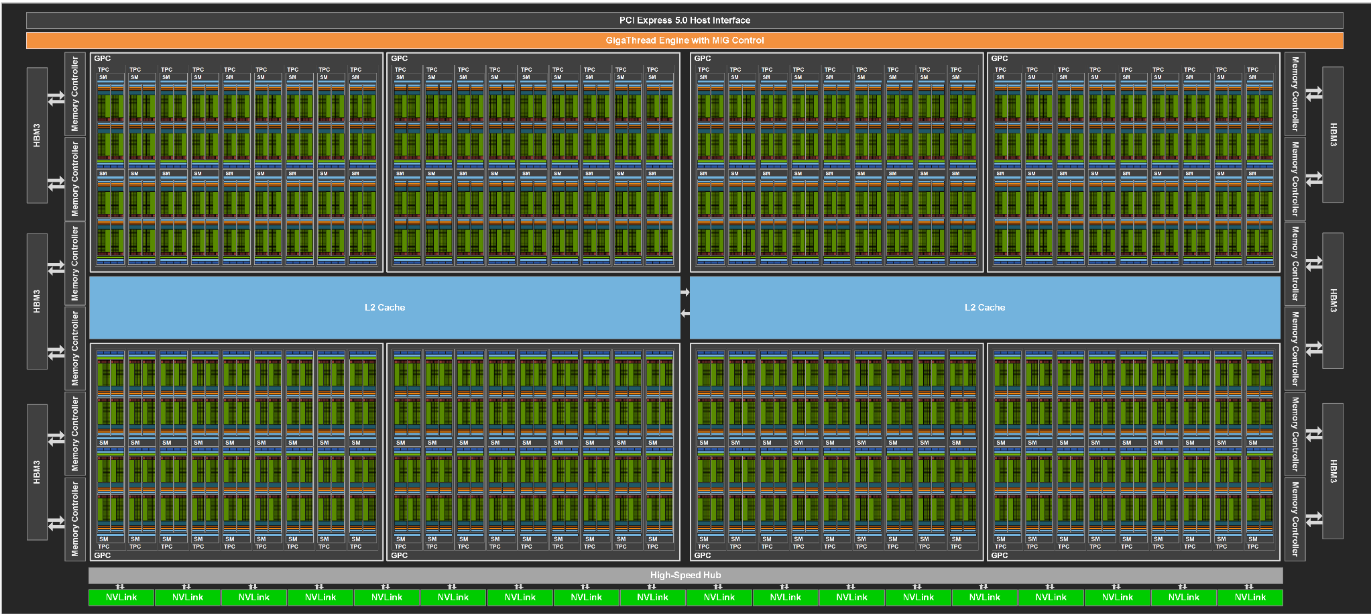Screen dimensions: 1371x614
Task: Click the GPC label of the top-left GPC
Action: (102, 59)
